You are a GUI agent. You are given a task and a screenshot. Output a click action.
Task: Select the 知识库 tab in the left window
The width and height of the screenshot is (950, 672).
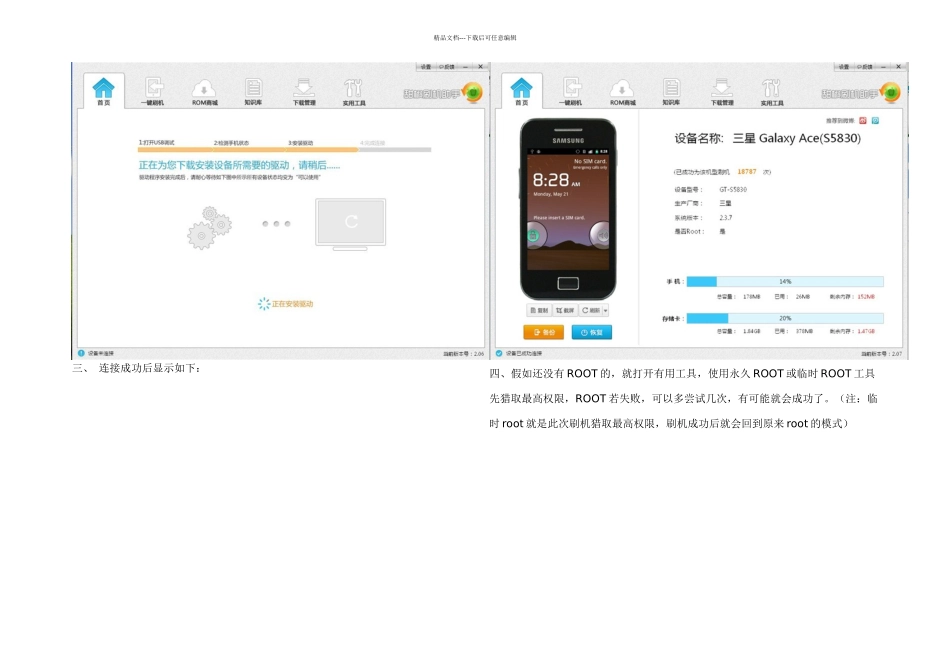coord(254,91)
